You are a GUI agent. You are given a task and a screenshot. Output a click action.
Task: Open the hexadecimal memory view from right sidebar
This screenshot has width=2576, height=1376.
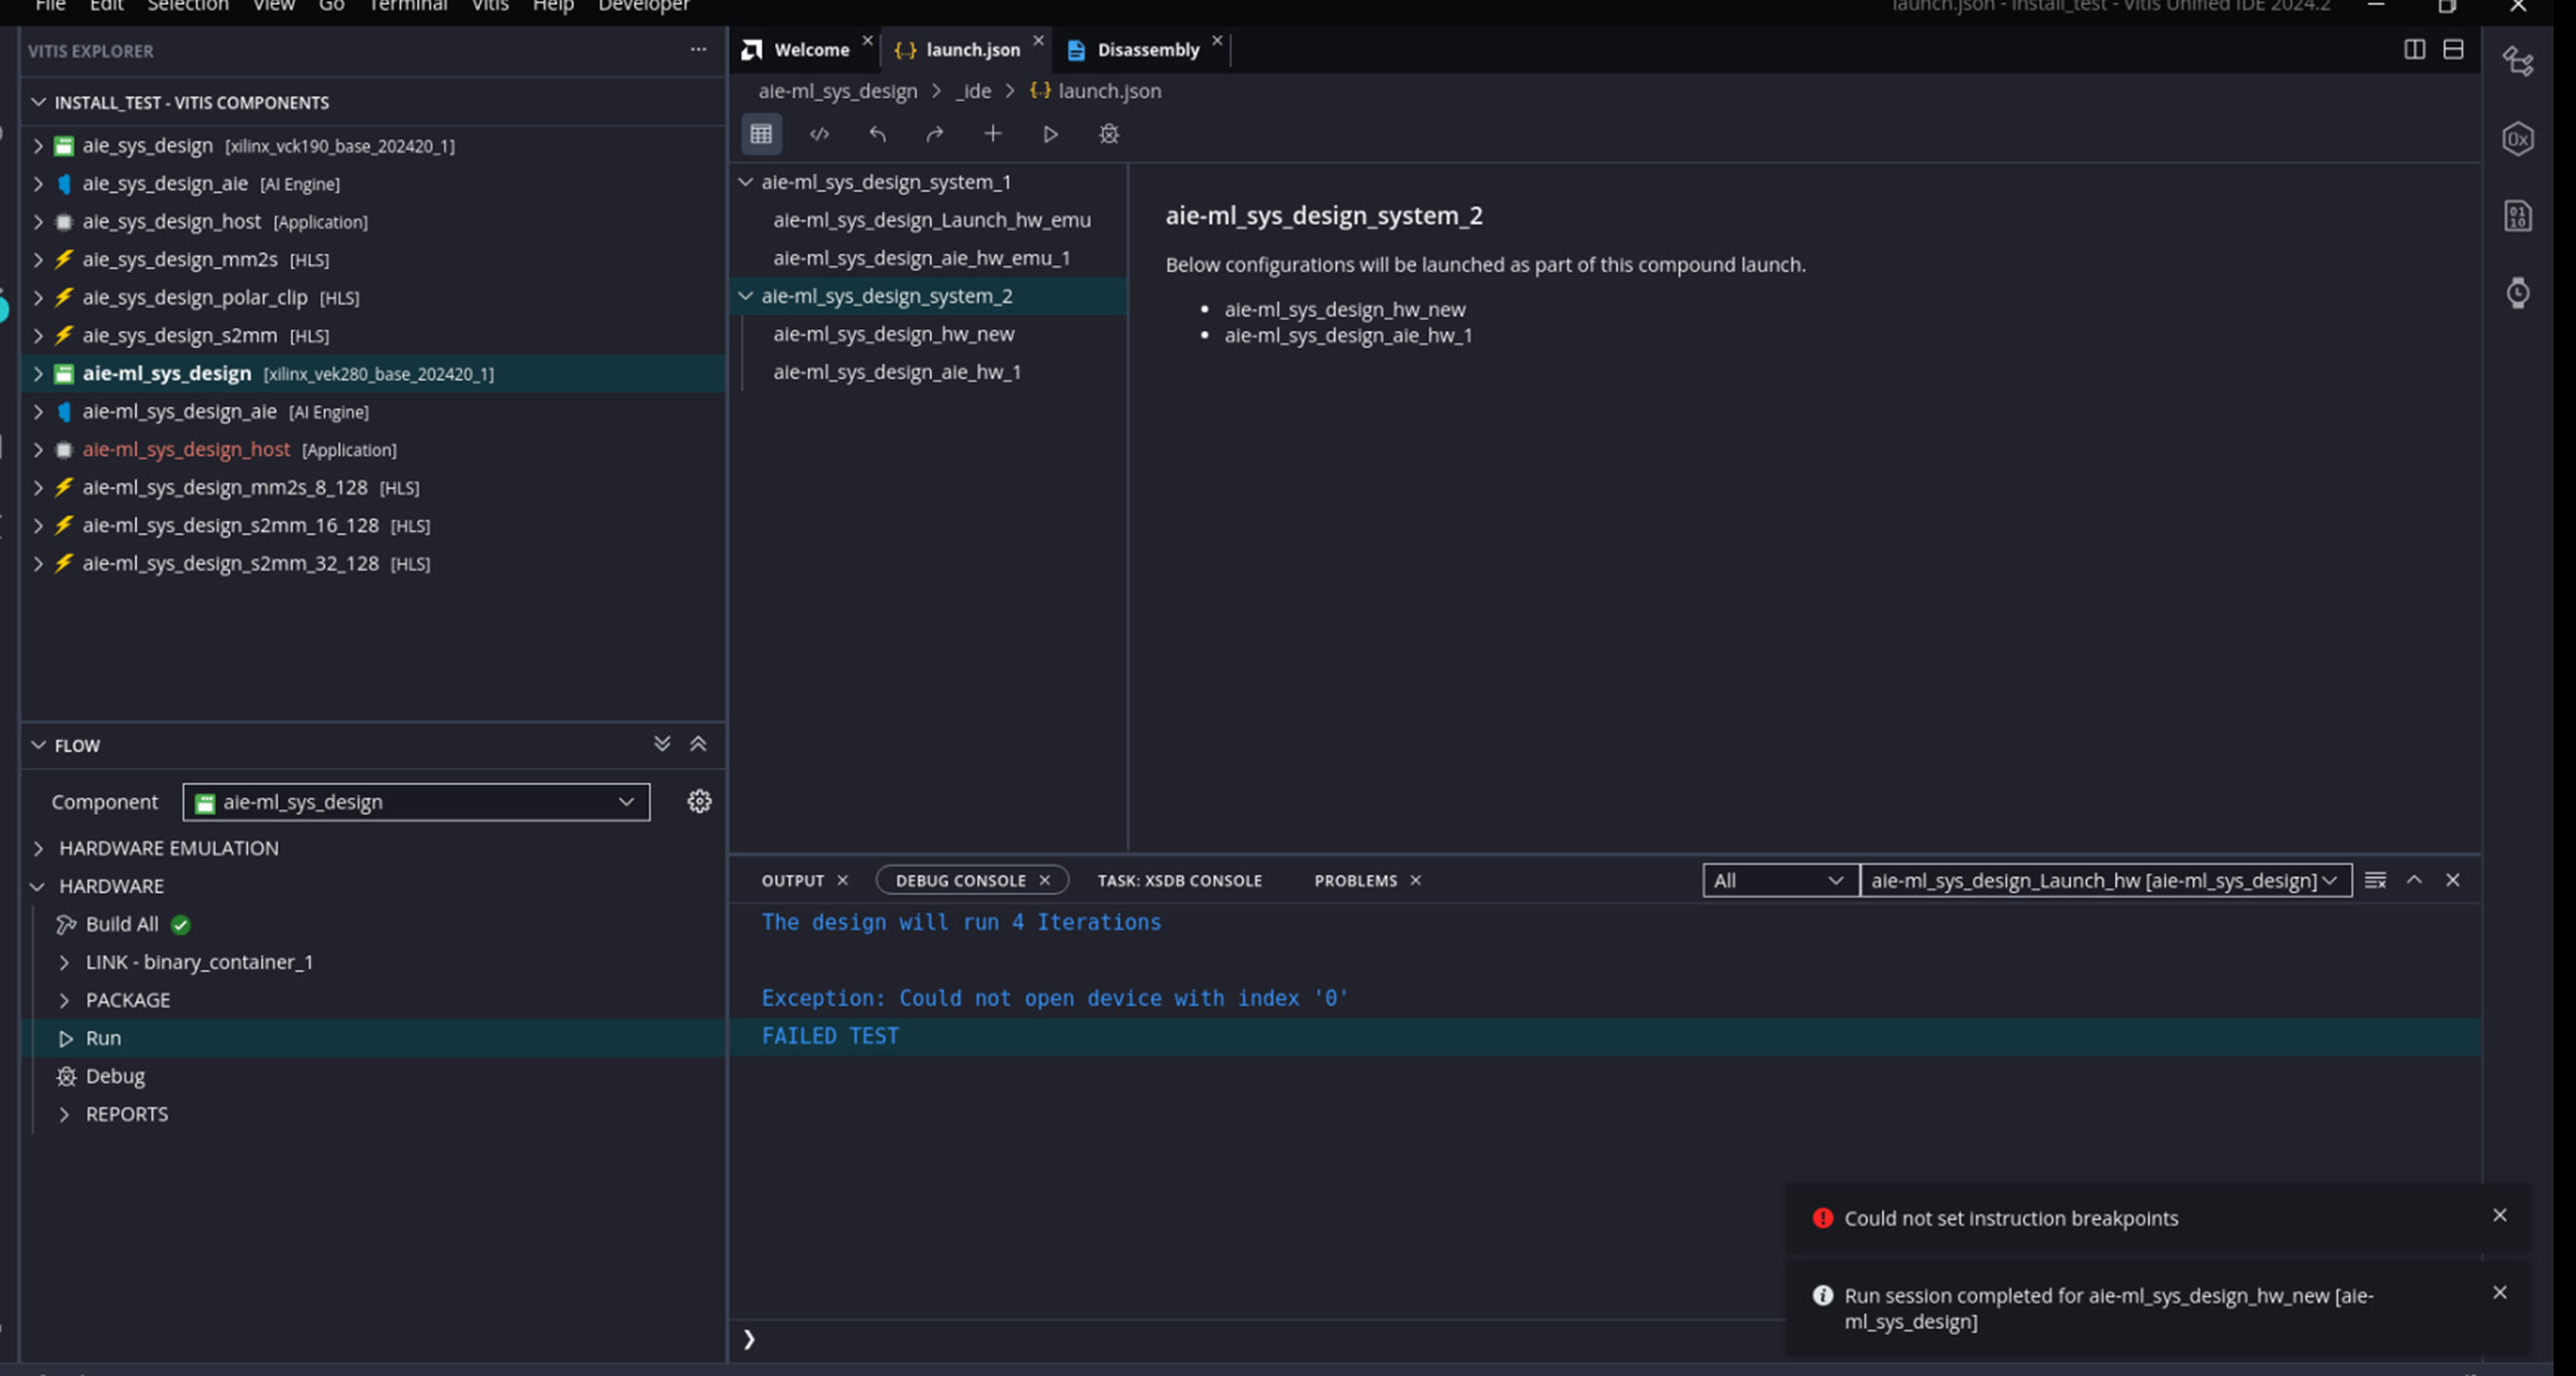coord(2518,139)
